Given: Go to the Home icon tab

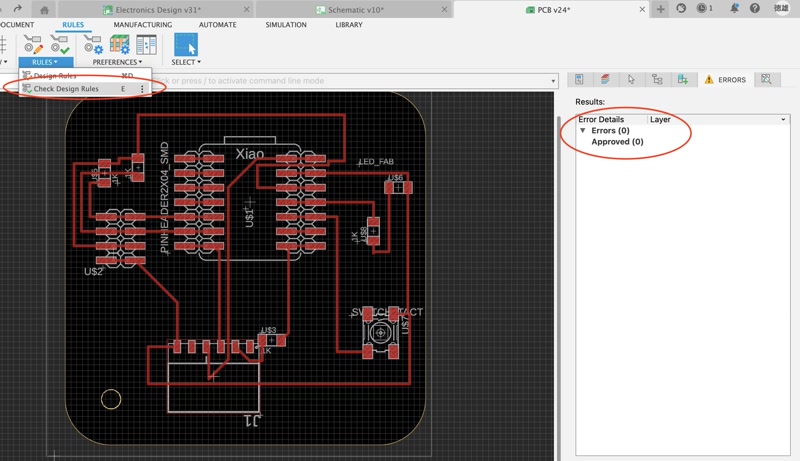Looking at the screenshot, I should point(44,10).
